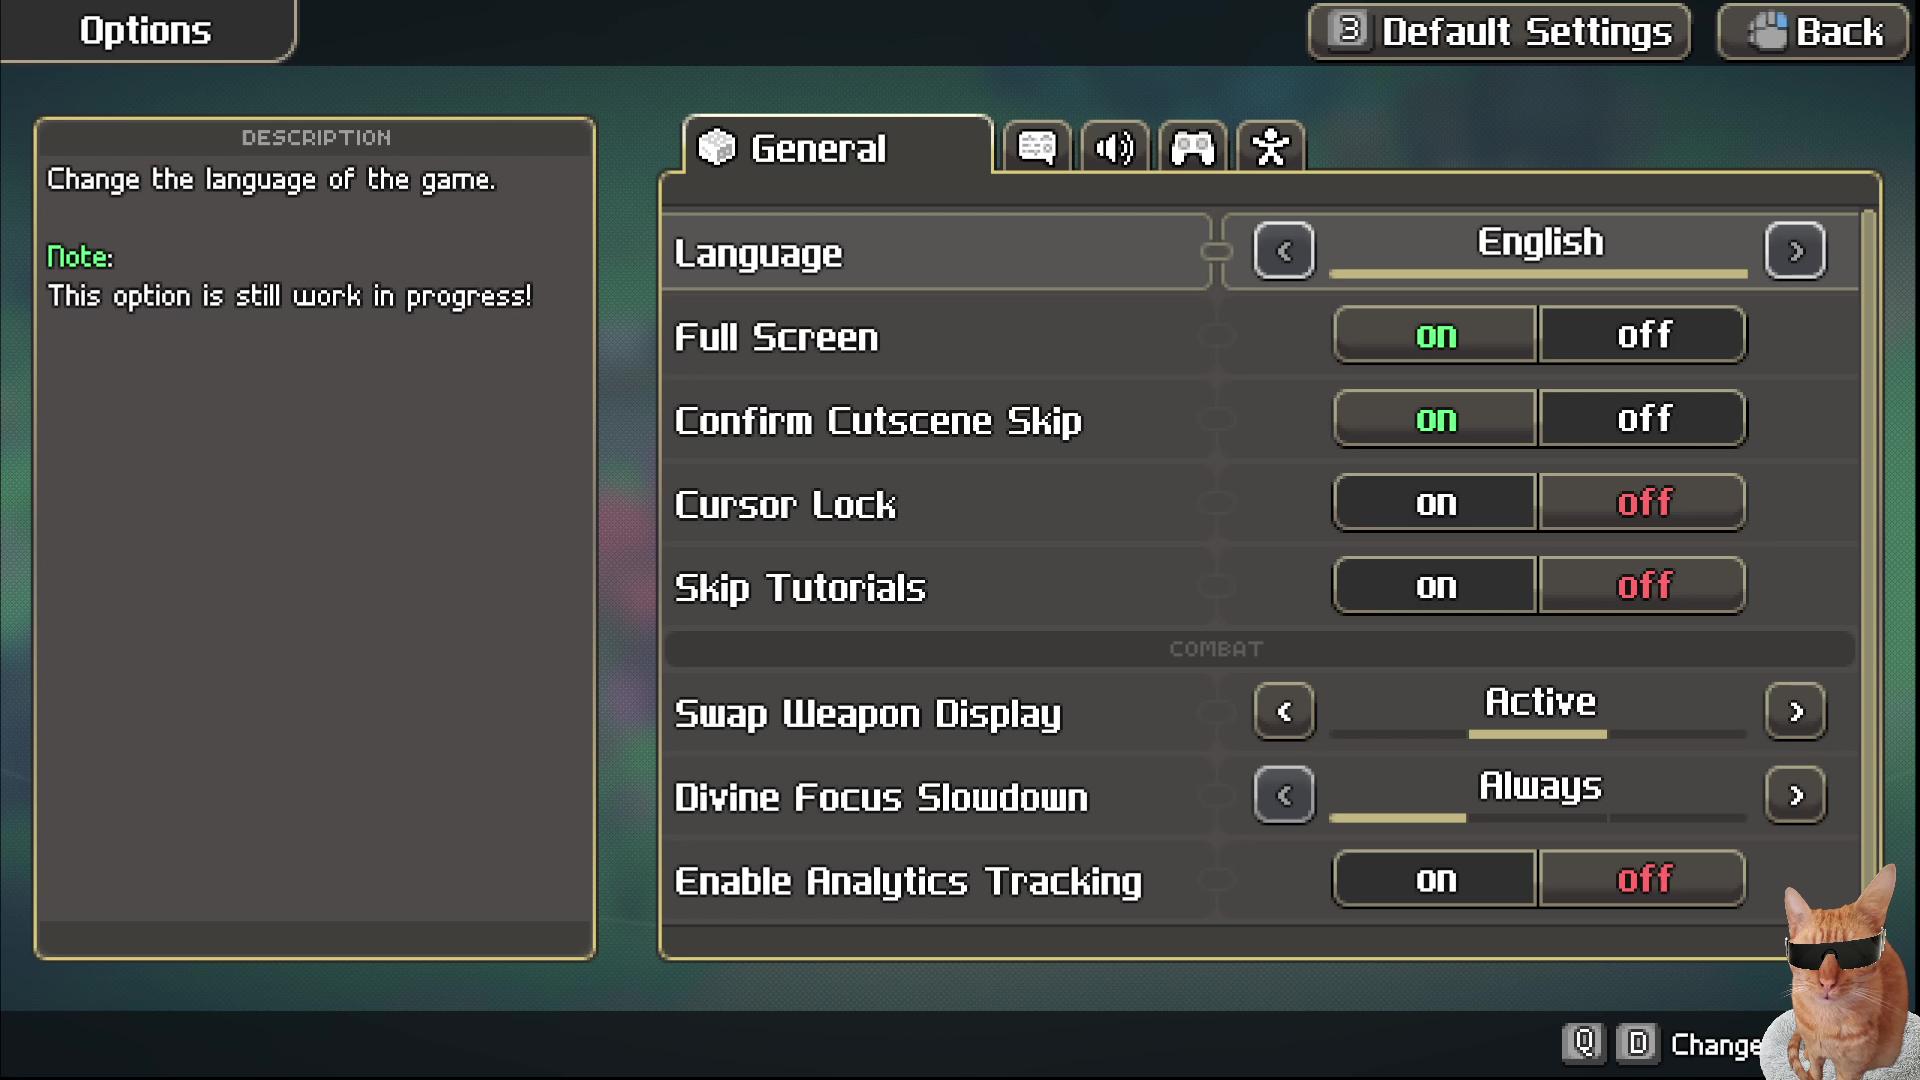Open the text/subtitles settings tab icon
Image resolution: width=1920 pixels, height=1080 pixels.
[x=1037, y=148]
